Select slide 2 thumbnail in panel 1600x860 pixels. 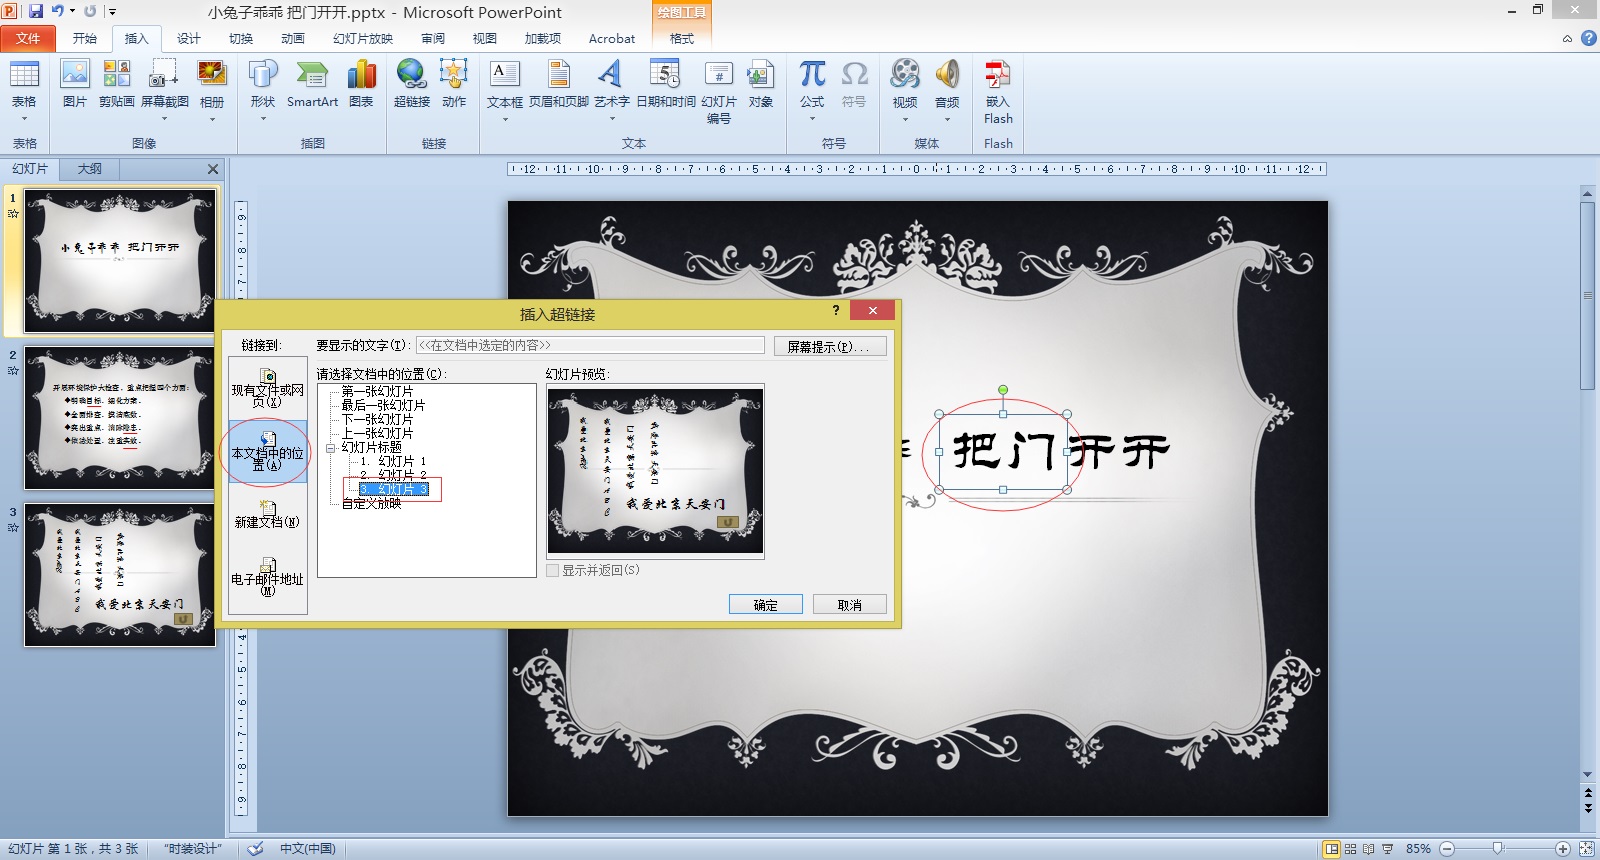tap(120, 418)
